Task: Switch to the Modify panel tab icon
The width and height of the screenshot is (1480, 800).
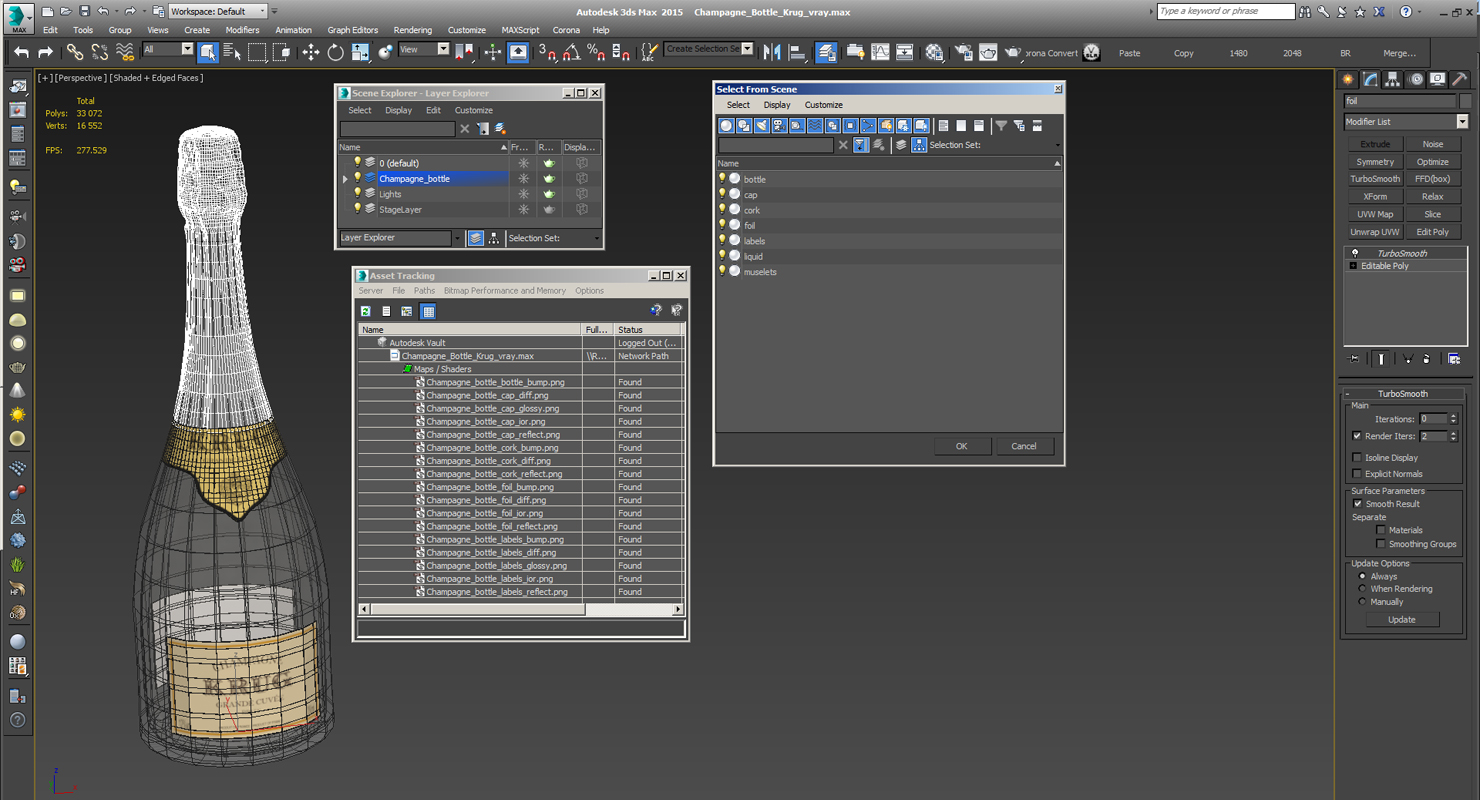Action: [1370, 79]
